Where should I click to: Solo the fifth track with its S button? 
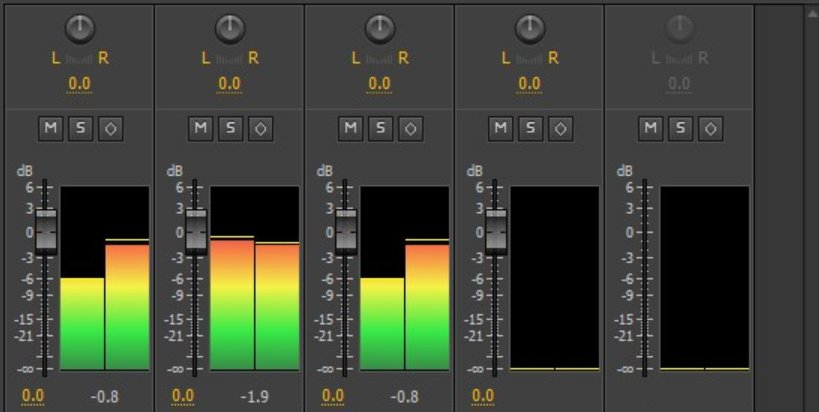click(680, 128)
